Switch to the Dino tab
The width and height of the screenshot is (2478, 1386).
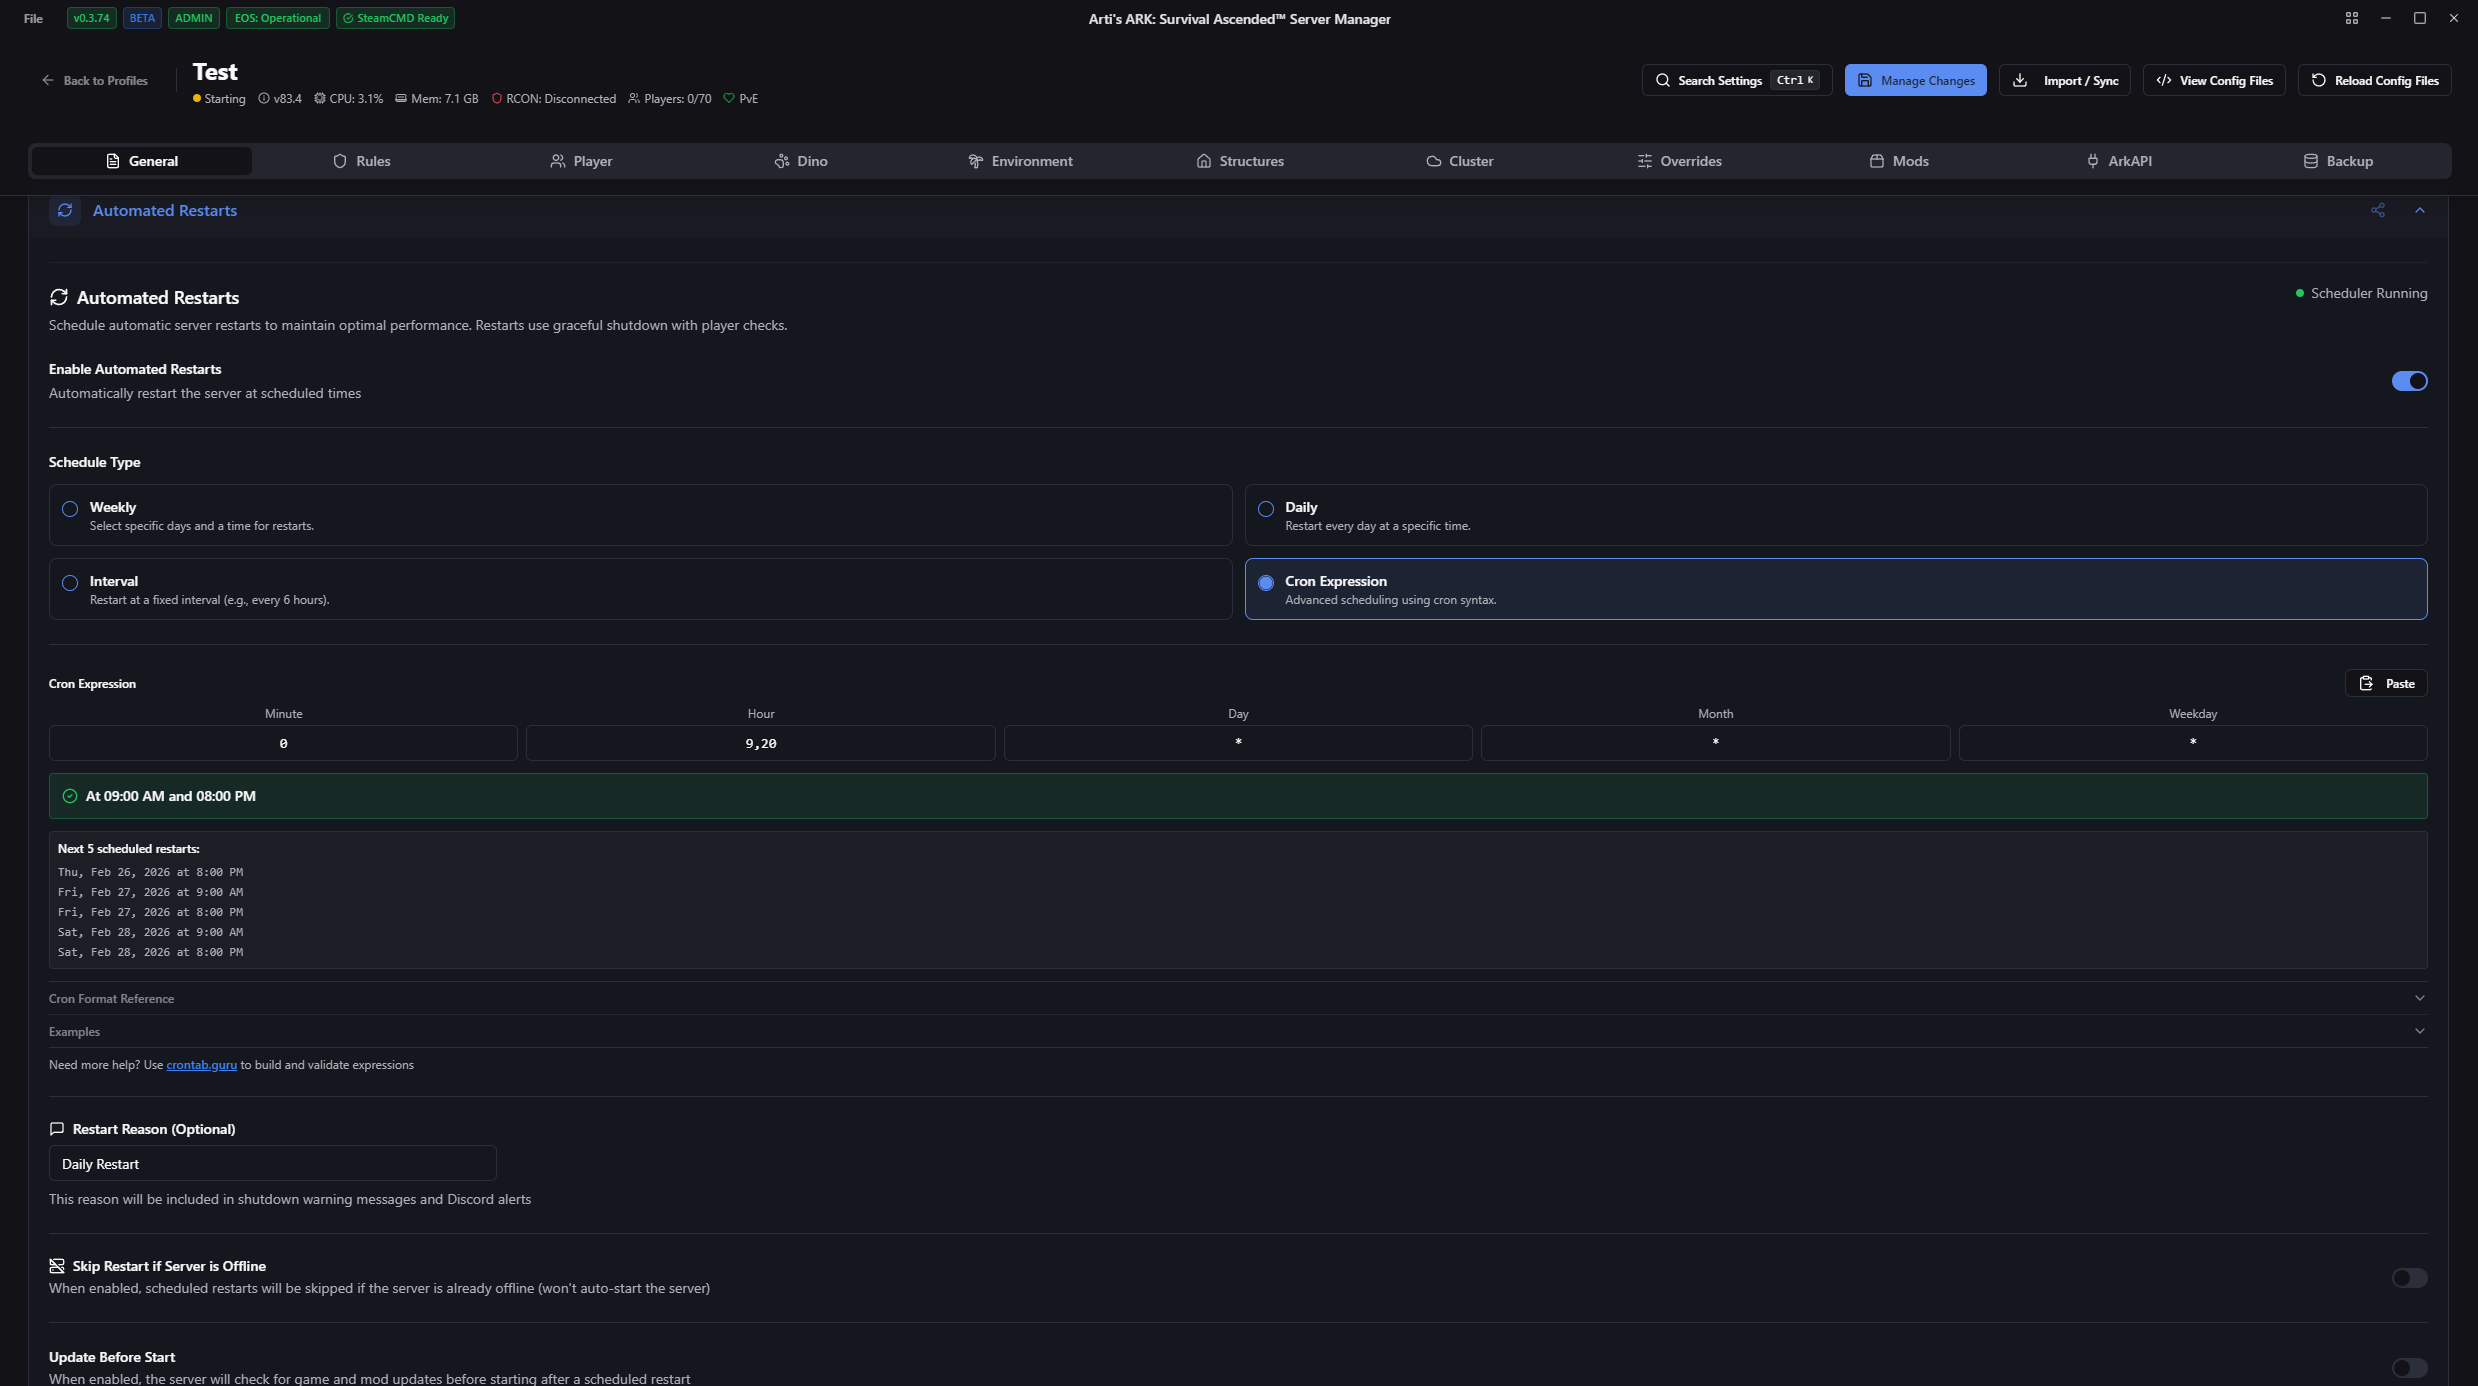[x=801, y=161]
